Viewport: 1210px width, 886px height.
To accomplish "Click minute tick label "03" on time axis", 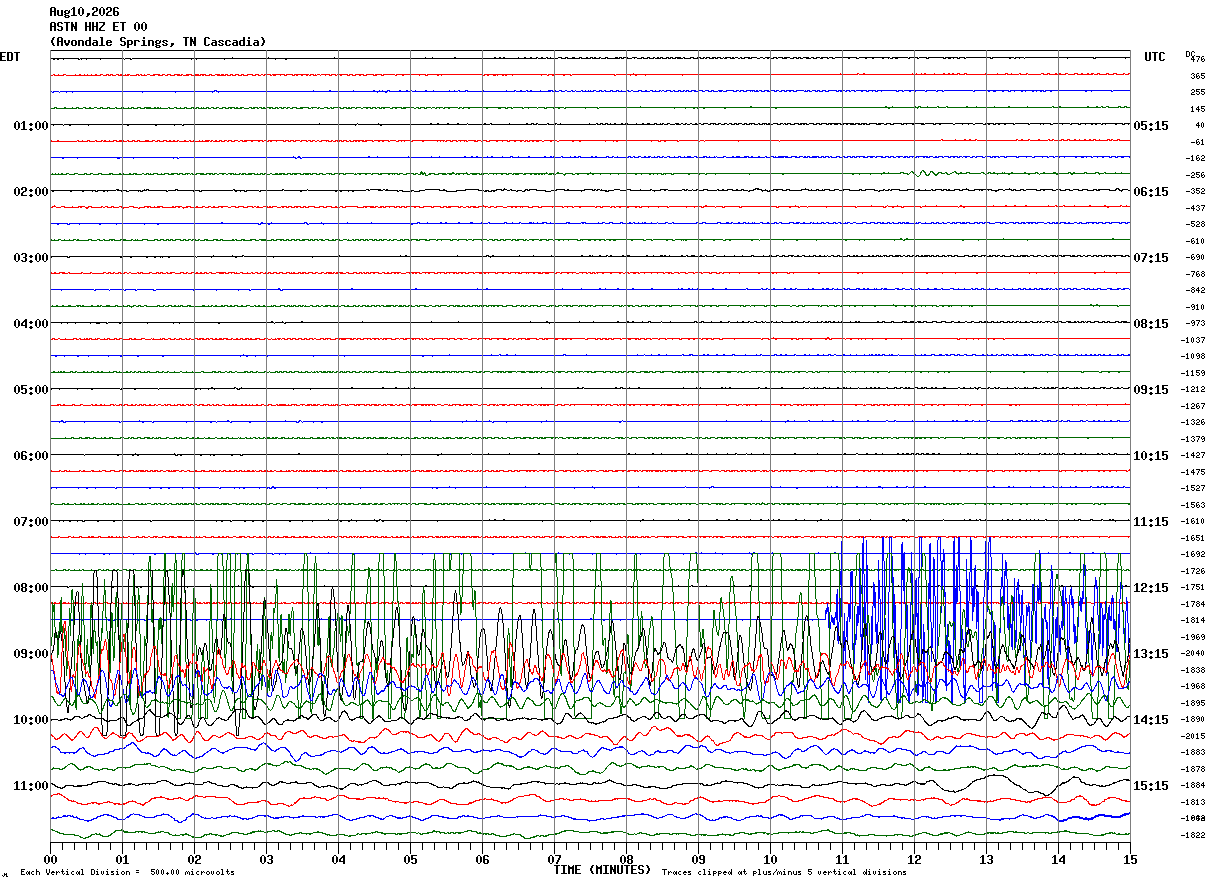I will (x=266, y=859).
